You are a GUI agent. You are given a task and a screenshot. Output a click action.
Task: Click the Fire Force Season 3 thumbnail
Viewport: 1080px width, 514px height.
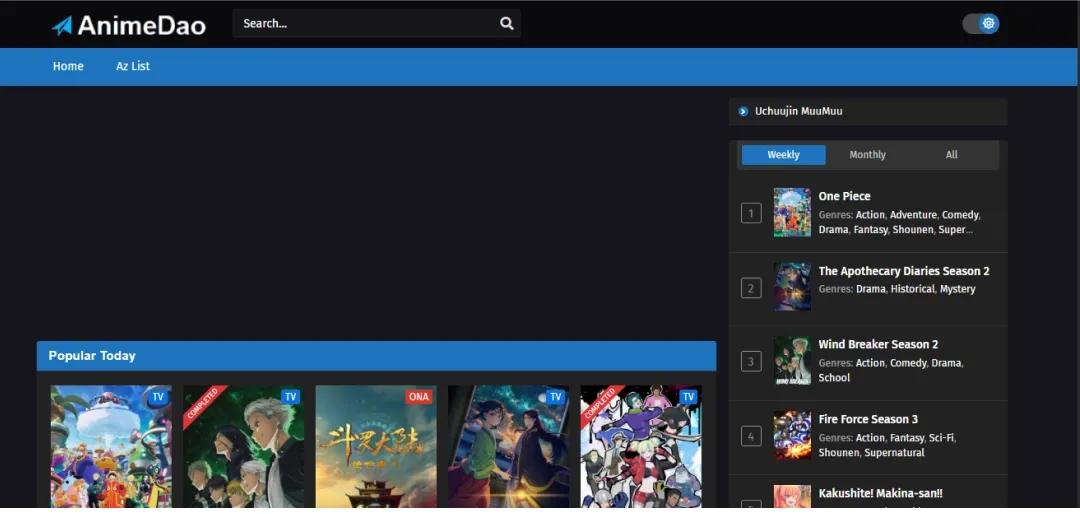tap(792, 435)
